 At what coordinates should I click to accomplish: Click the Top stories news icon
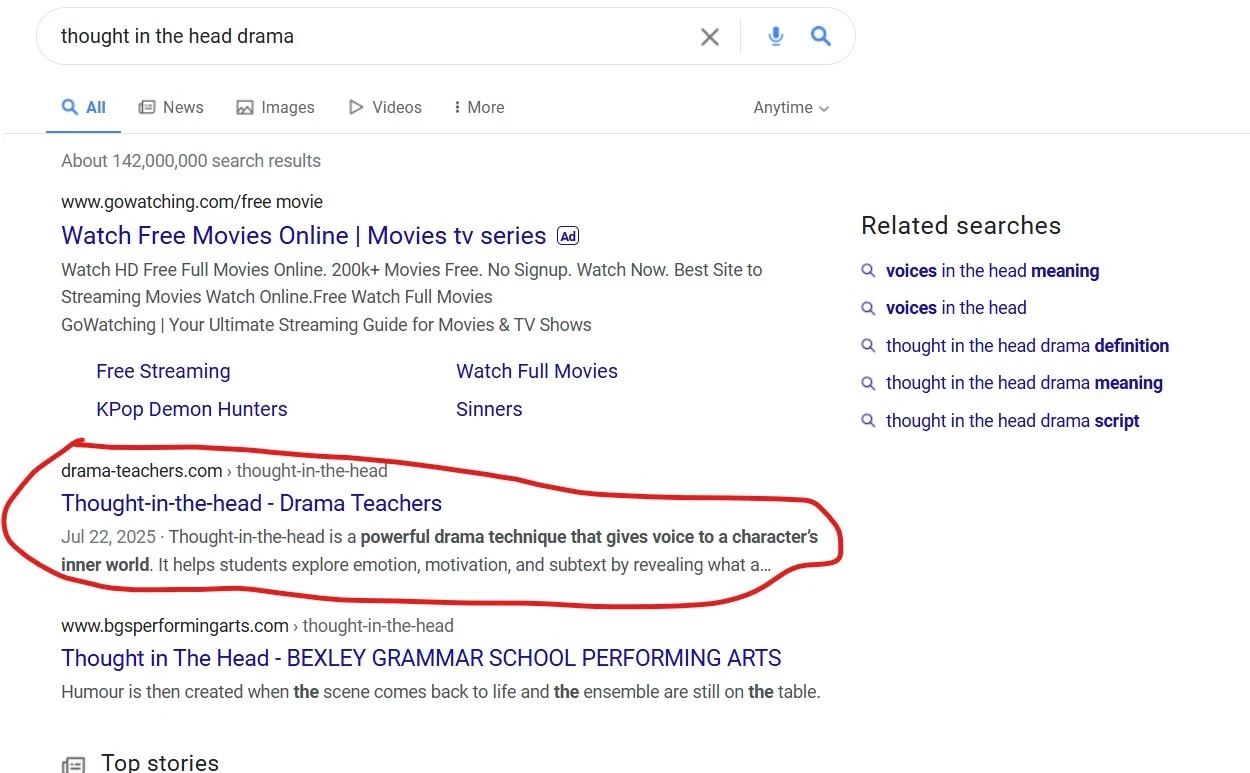point(73,763)
